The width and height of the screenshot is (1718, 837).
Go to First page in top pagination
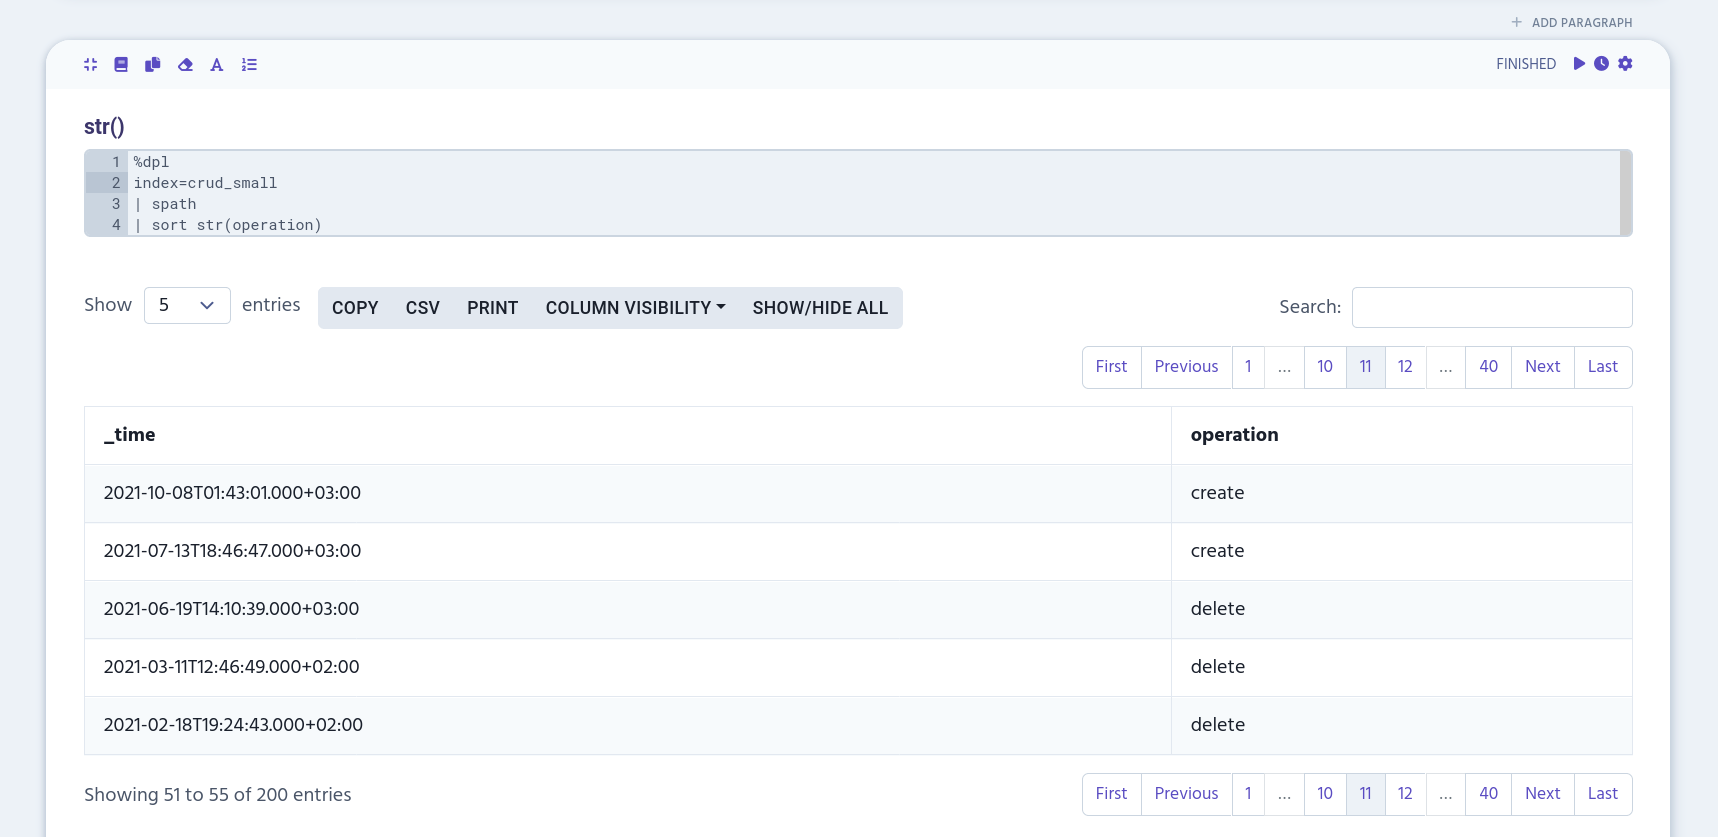(x=1111, y=367)
